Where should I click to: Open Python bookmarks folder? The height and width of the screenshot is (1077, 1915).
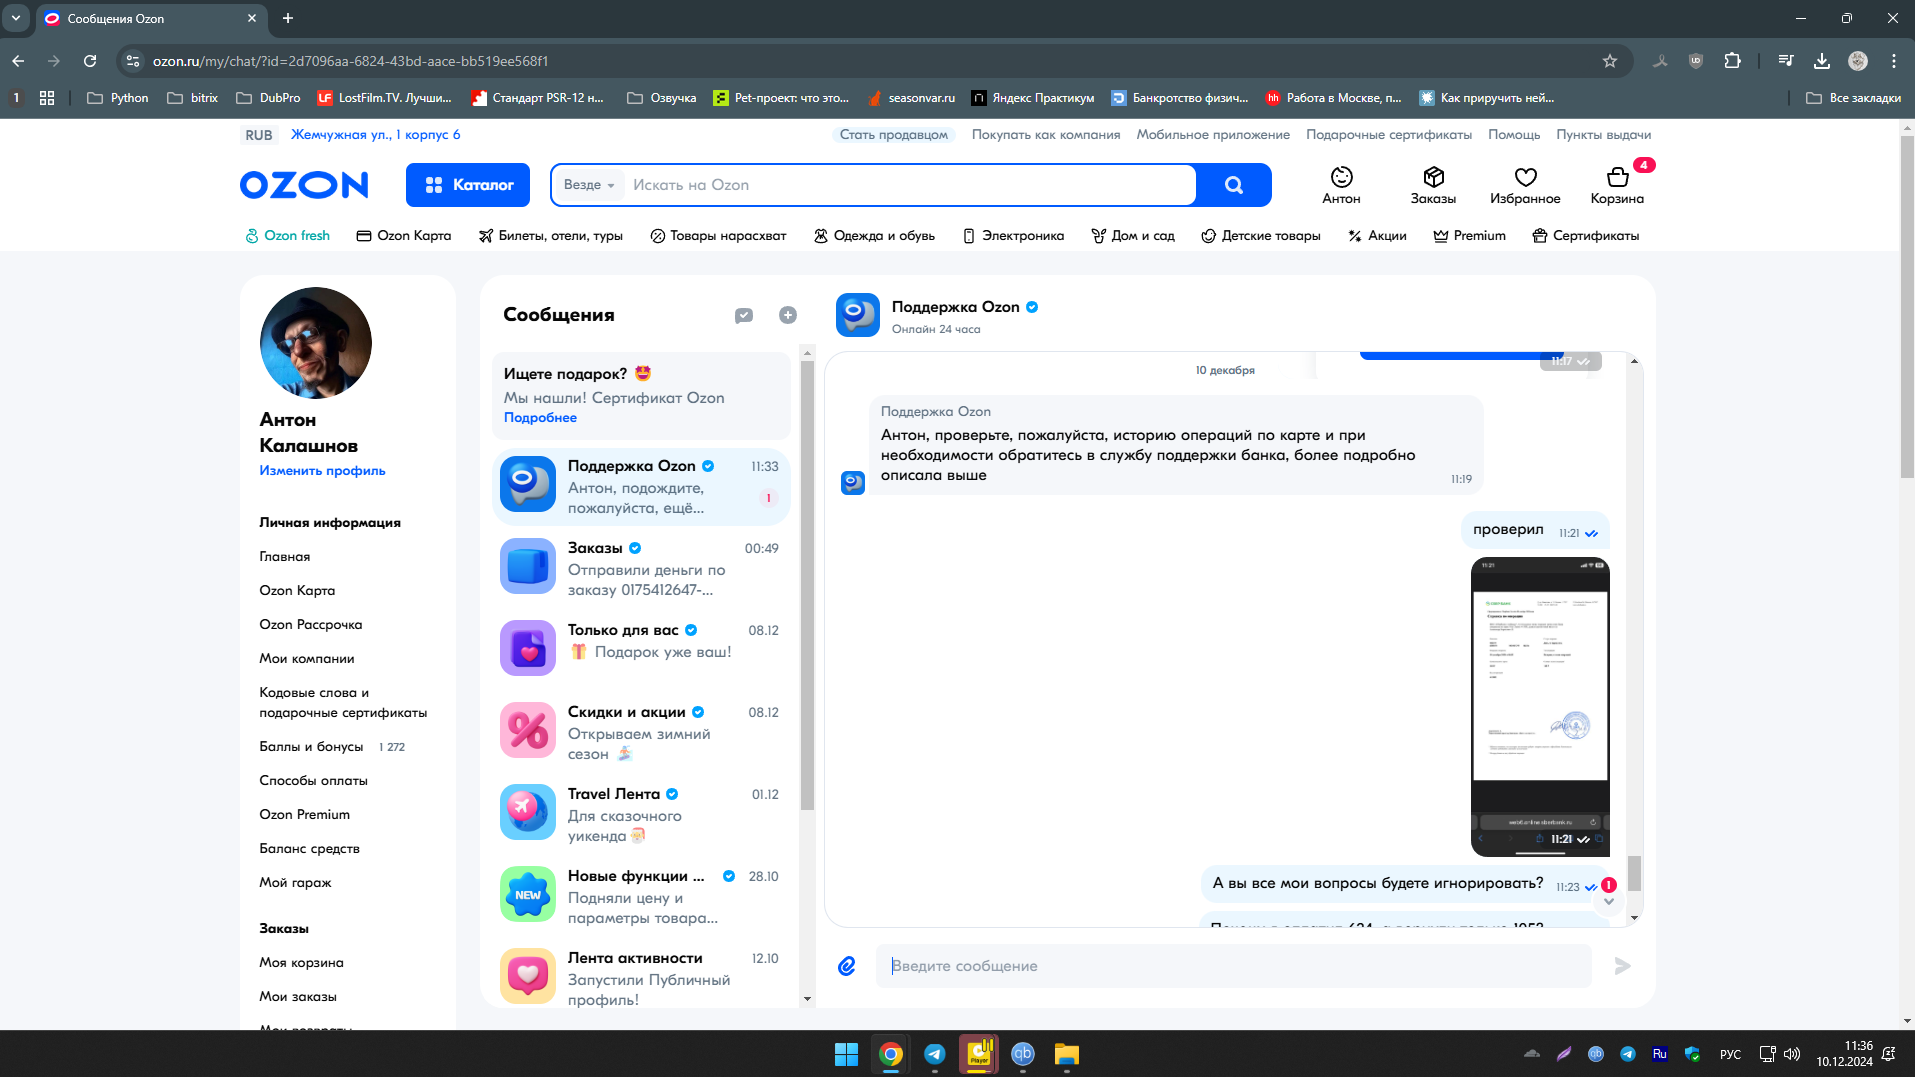(x=118, y=98)
